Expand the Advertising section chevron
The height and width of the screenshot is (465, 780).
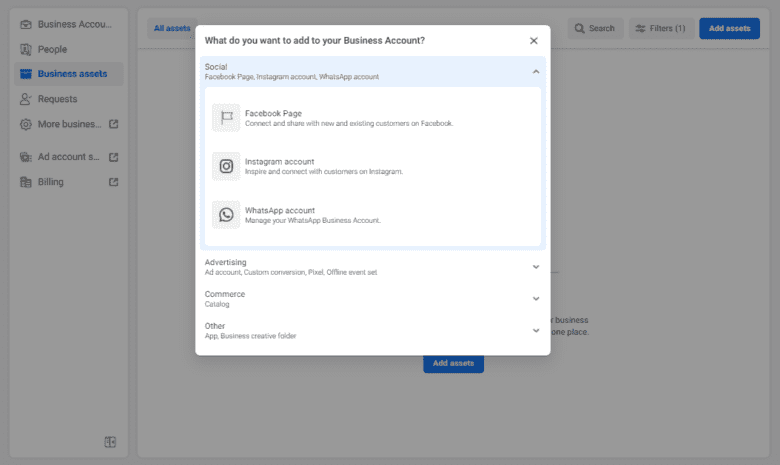point(536,267)
